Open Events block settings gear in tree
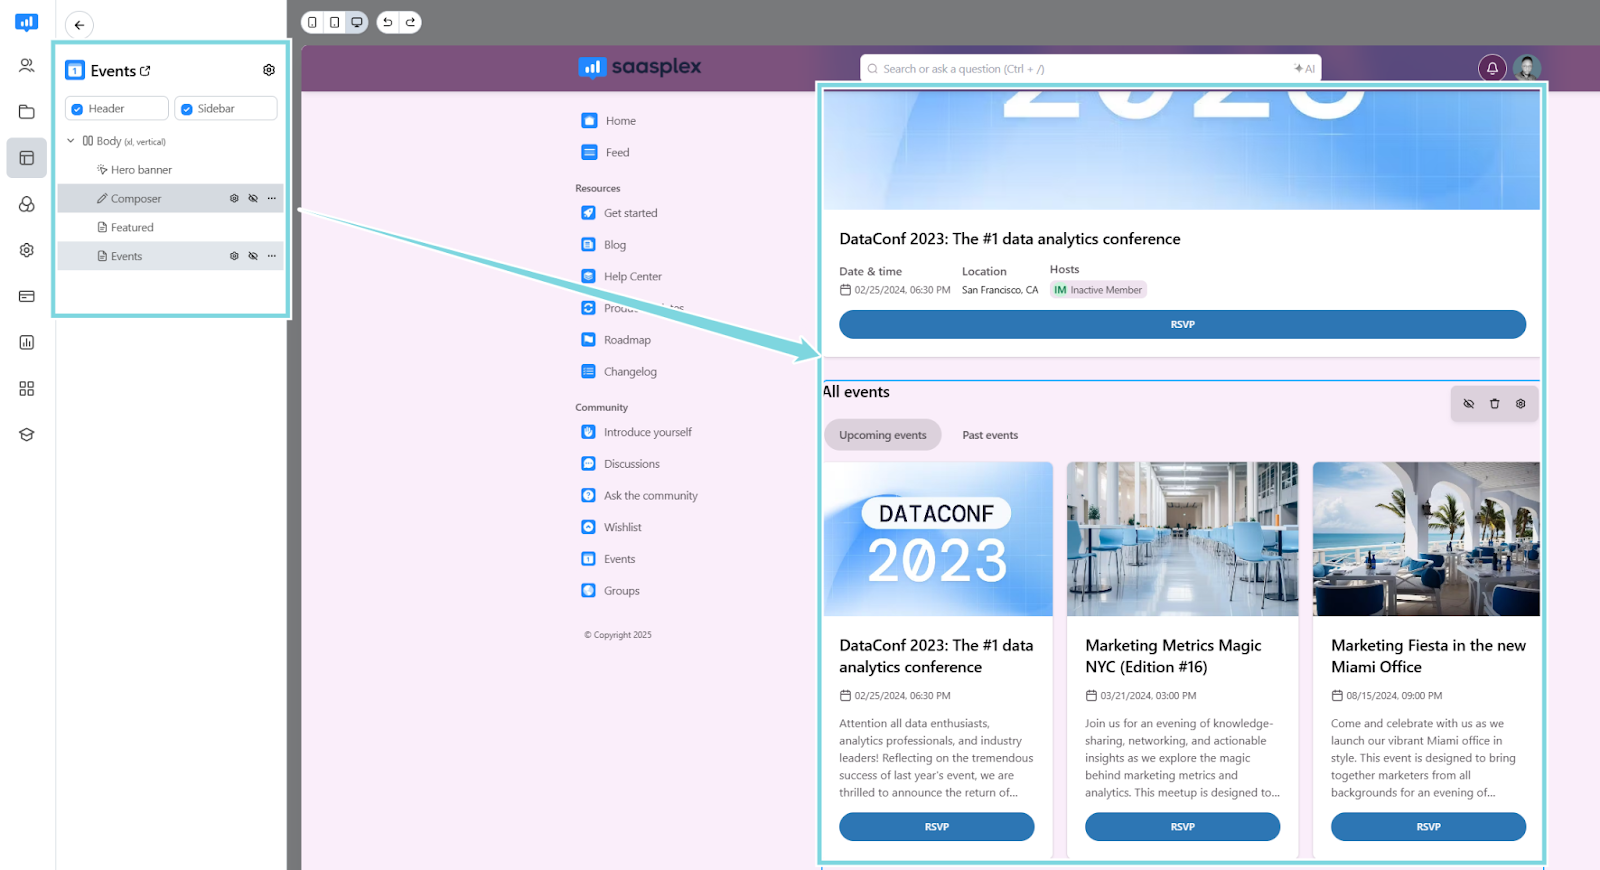This screenshot has height=870, width=1600. click(234, 256)
